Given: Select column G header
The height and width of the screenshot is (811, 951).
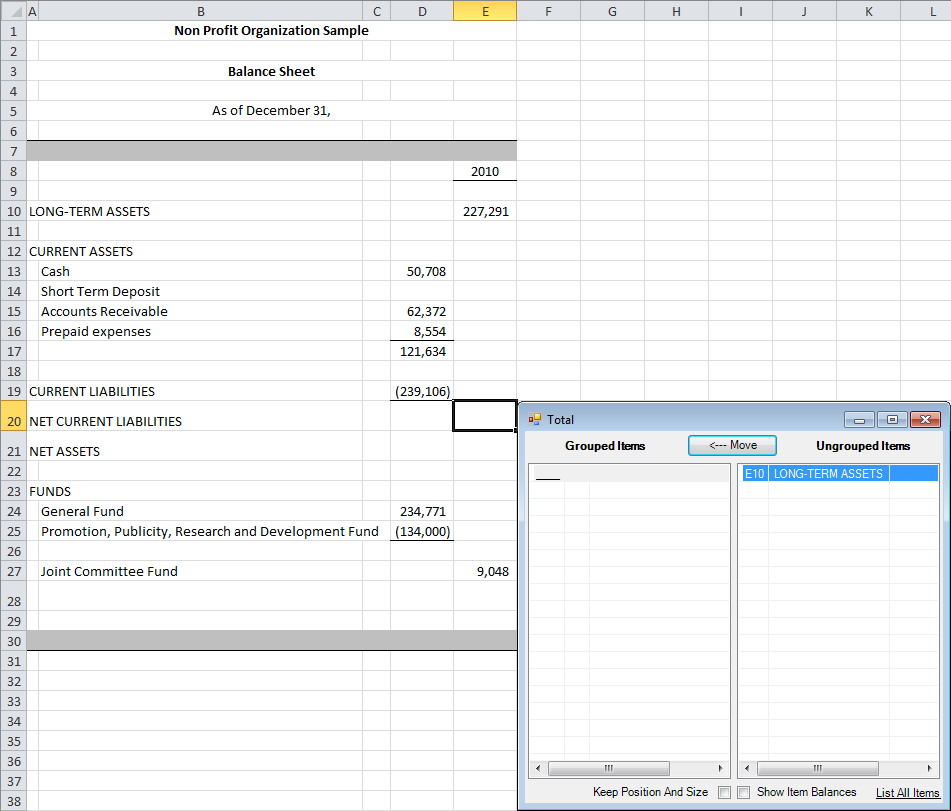Looking at the screenshot, I should coord(613,11).
